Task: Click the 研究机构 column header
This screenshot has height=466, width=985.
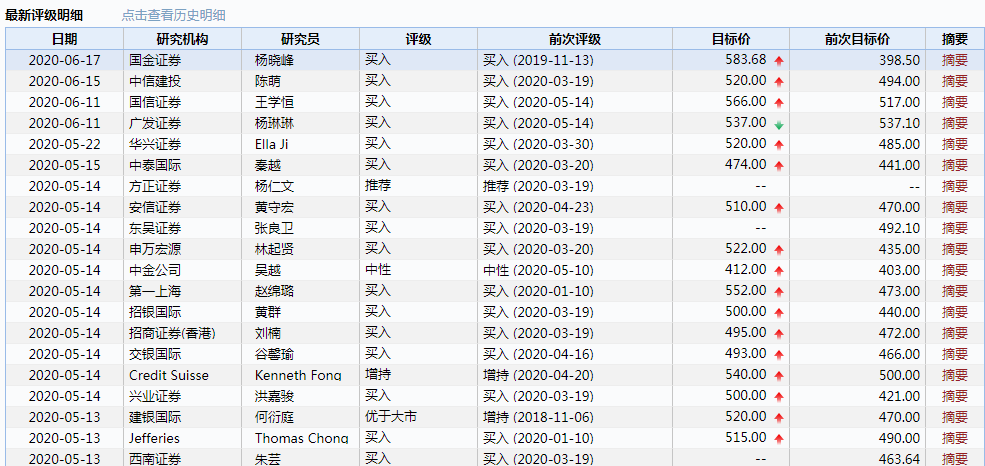Action: pos(182,39)
